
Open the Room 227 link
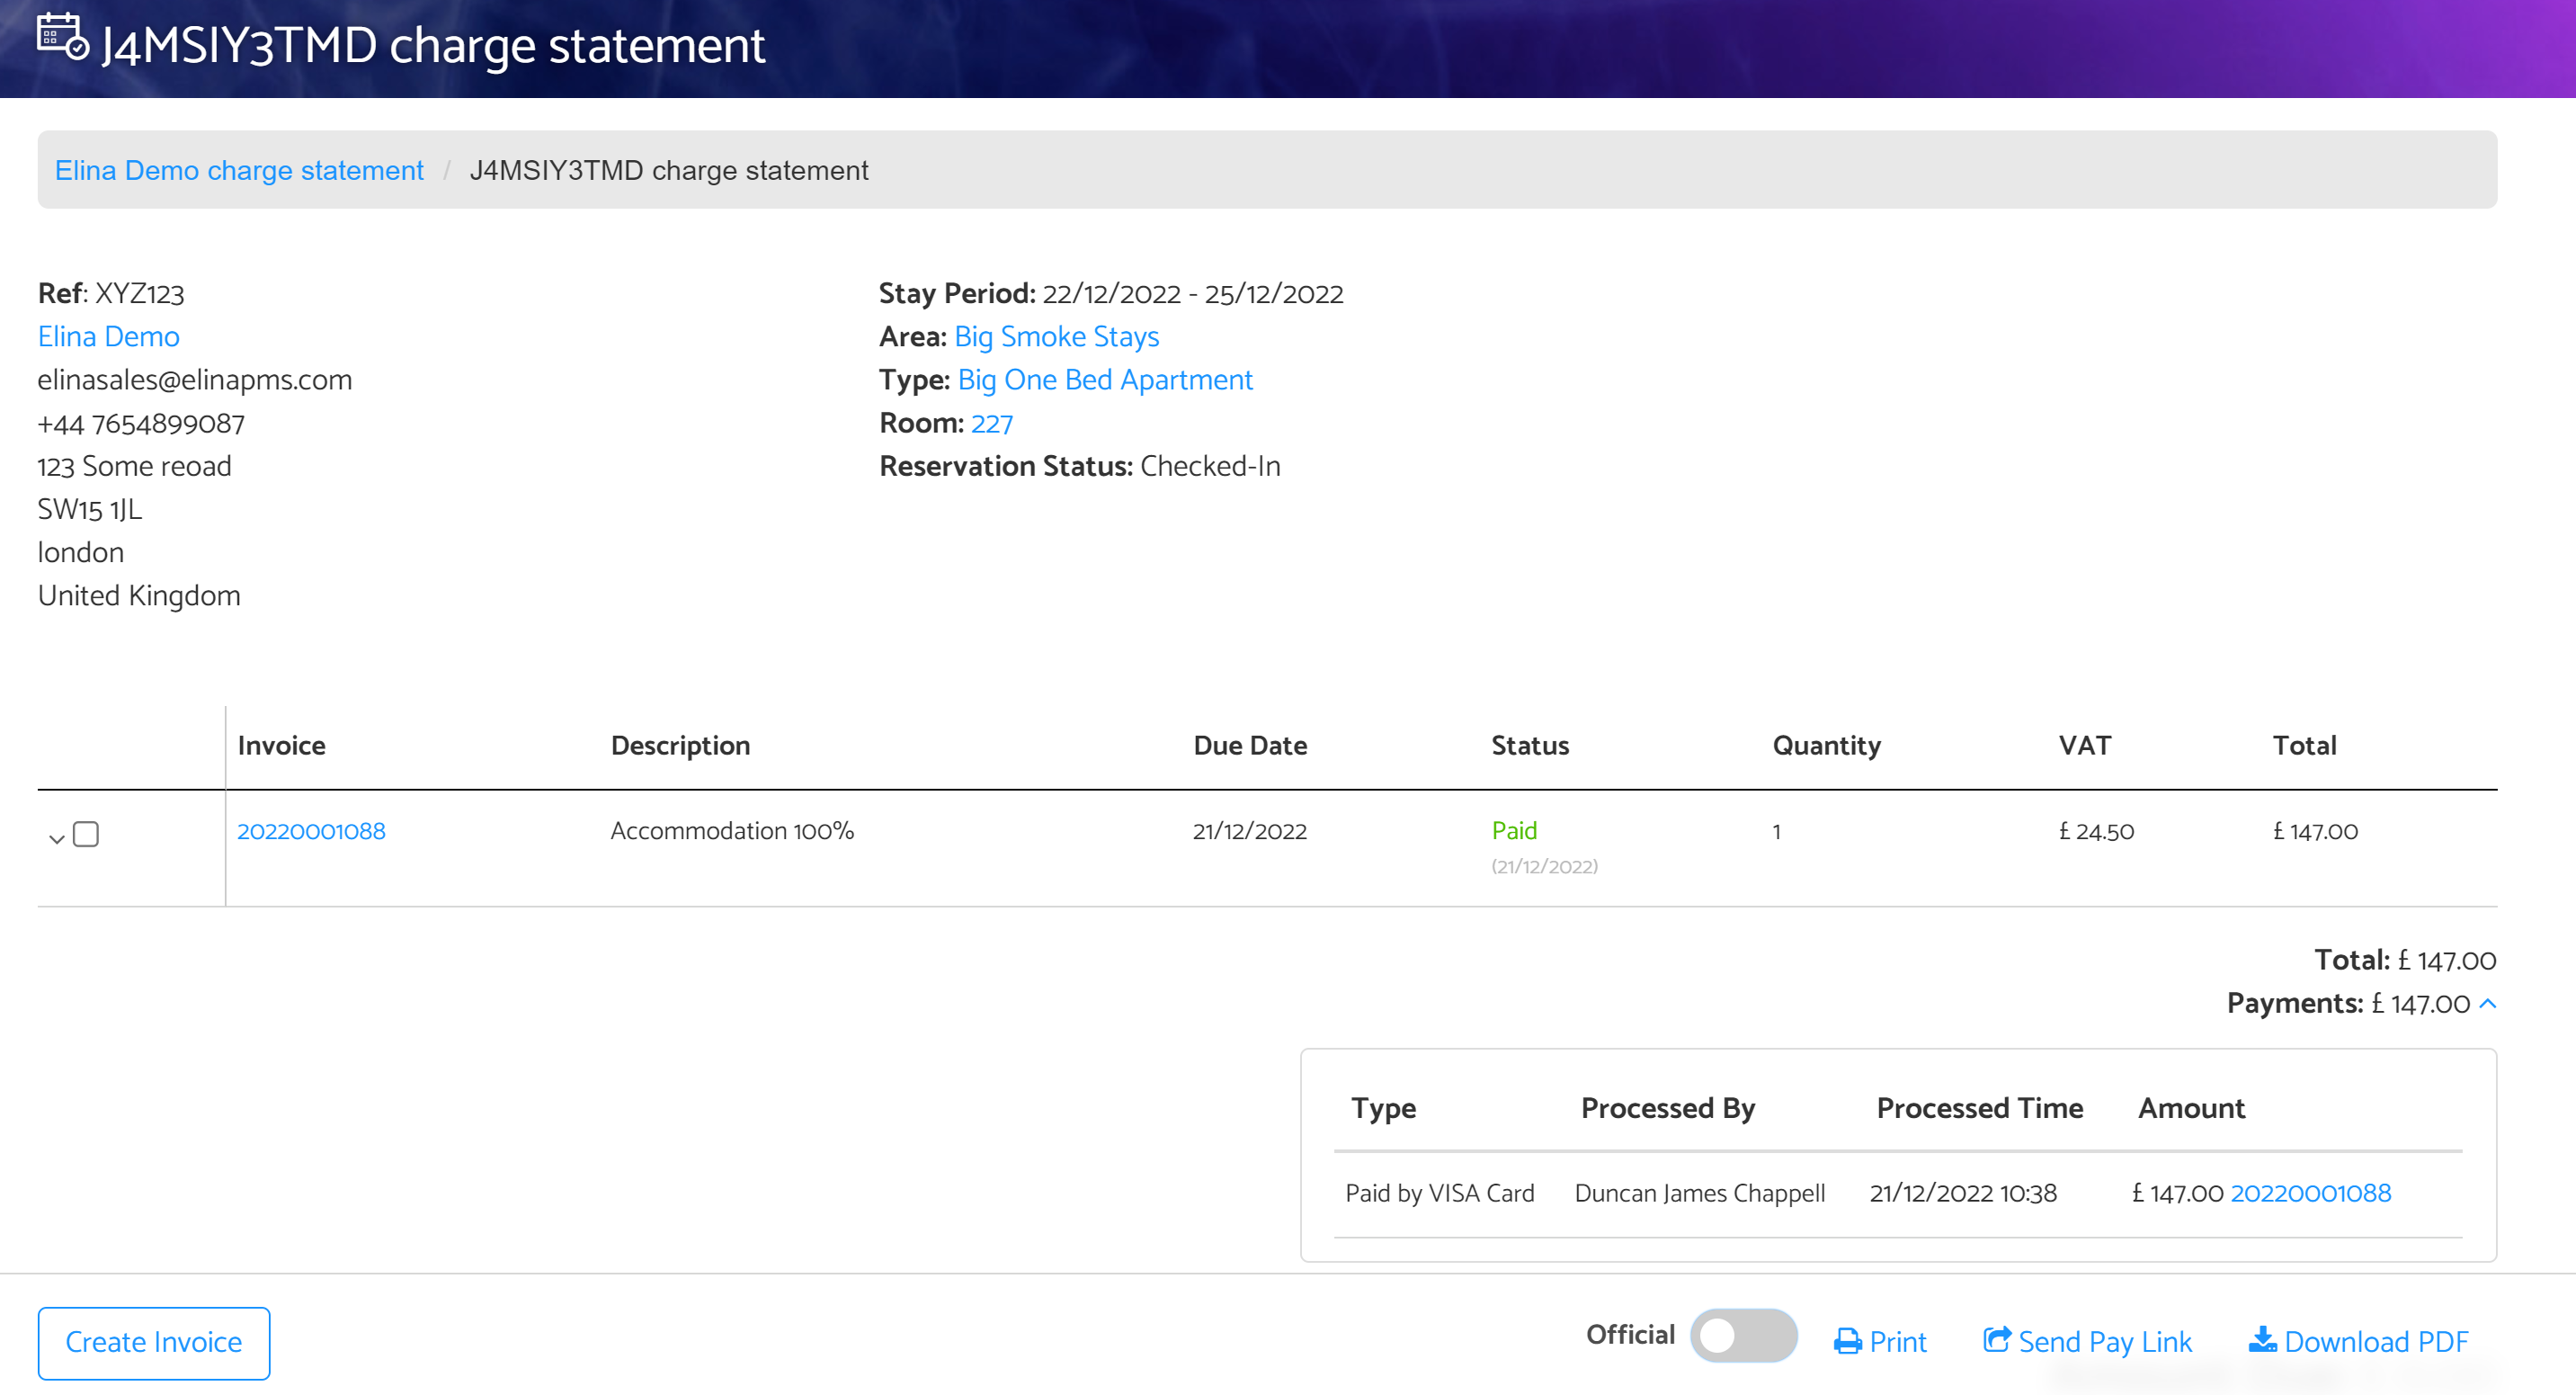(992, 424)
